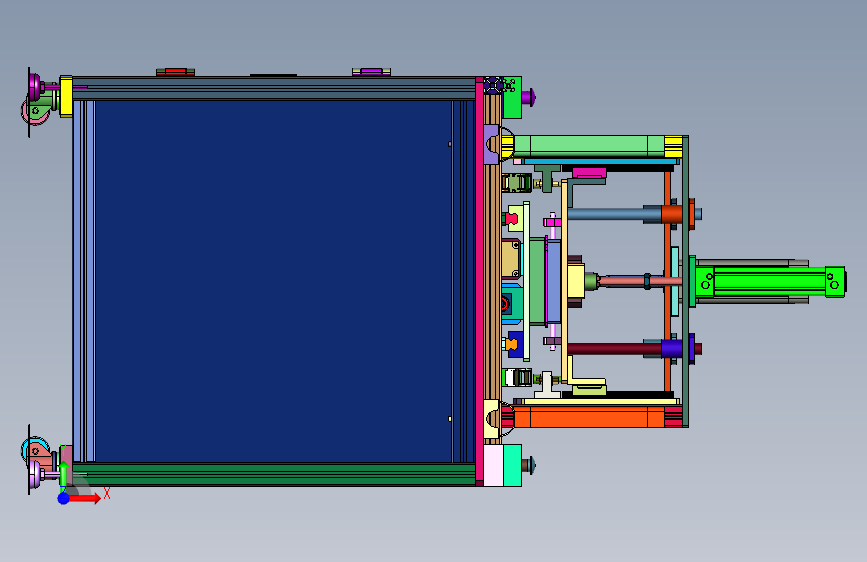
Task: Click the red X axis label
Action: click(x=107, y=493)
